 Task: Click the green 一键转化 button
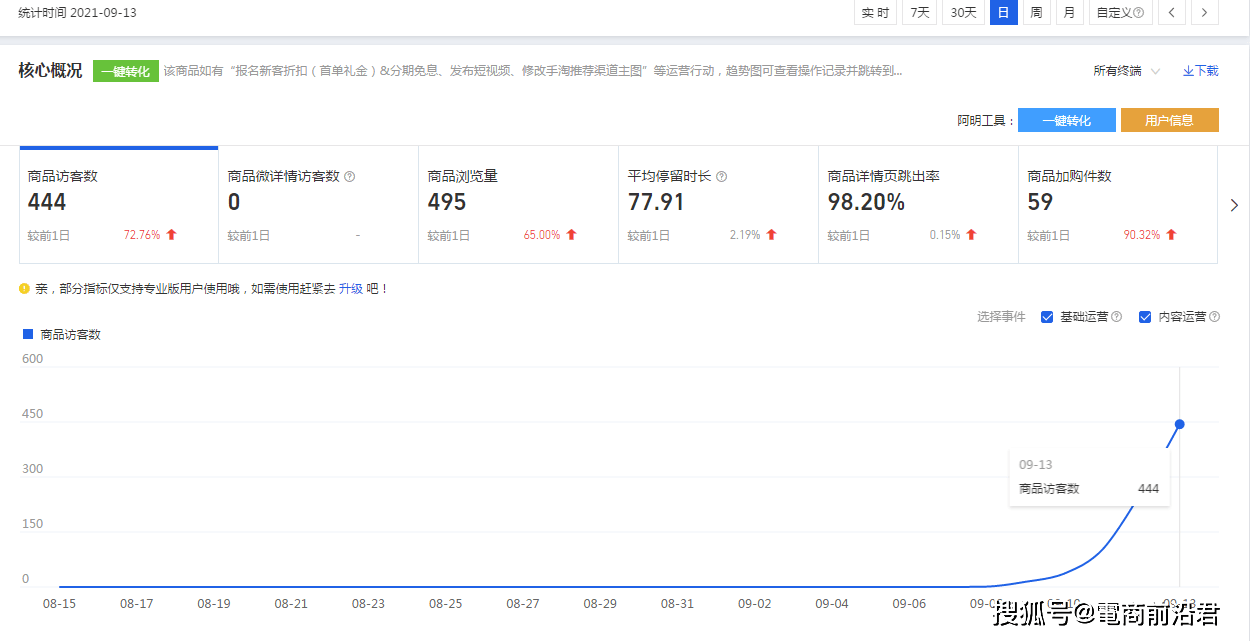coord(125,71)
